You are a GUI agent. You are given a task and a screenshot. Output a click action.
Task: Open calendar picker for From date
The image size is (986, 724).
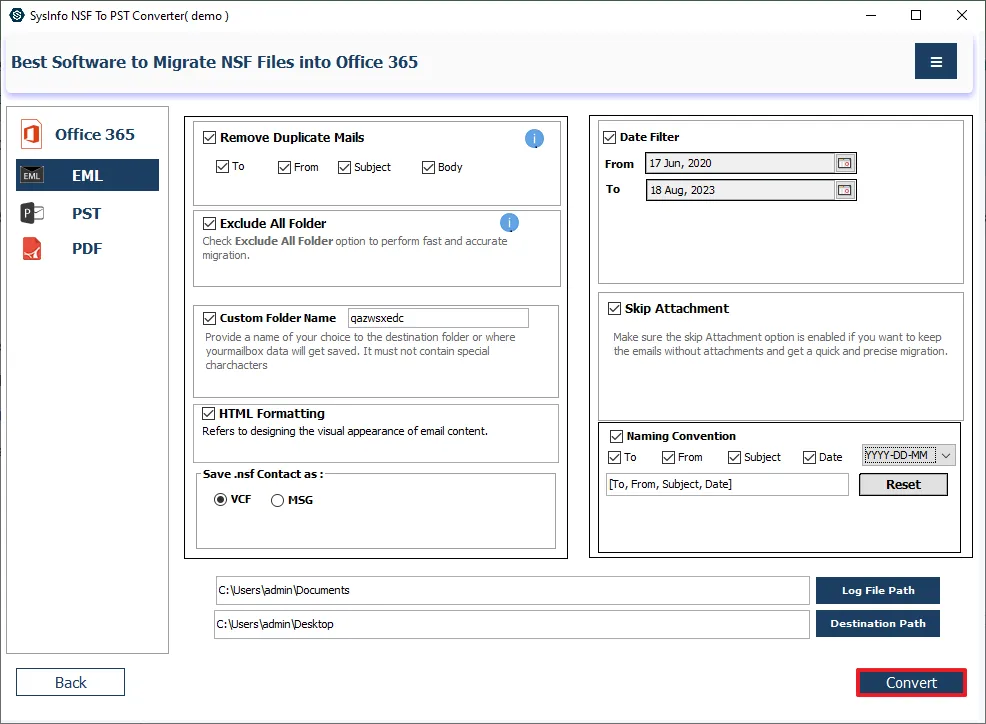pyautogui.click(x=845, y=163)
